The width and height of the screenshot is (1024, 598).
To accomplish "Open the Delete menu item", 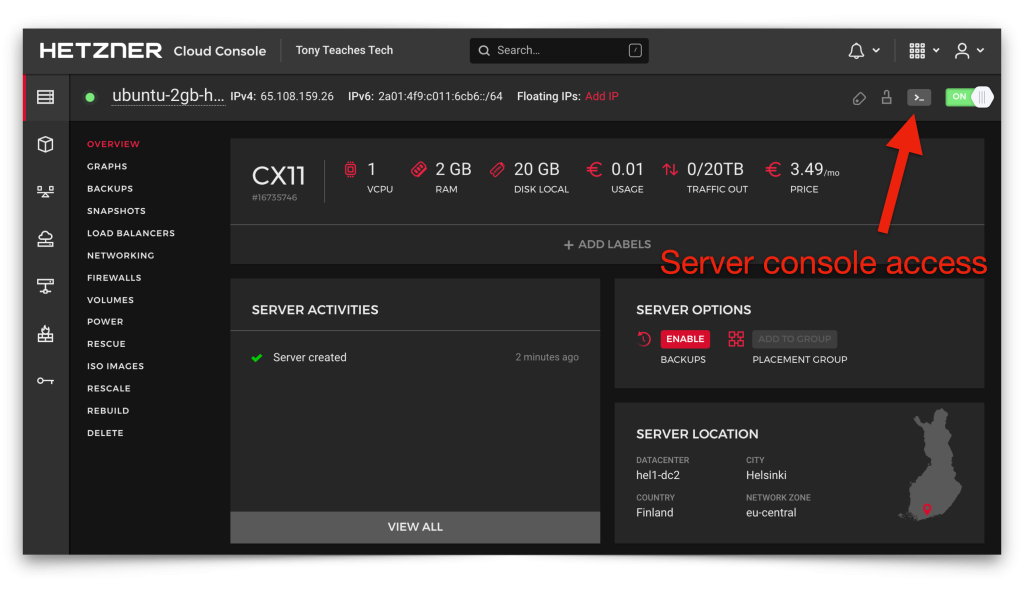I will [x=105, y=433].
